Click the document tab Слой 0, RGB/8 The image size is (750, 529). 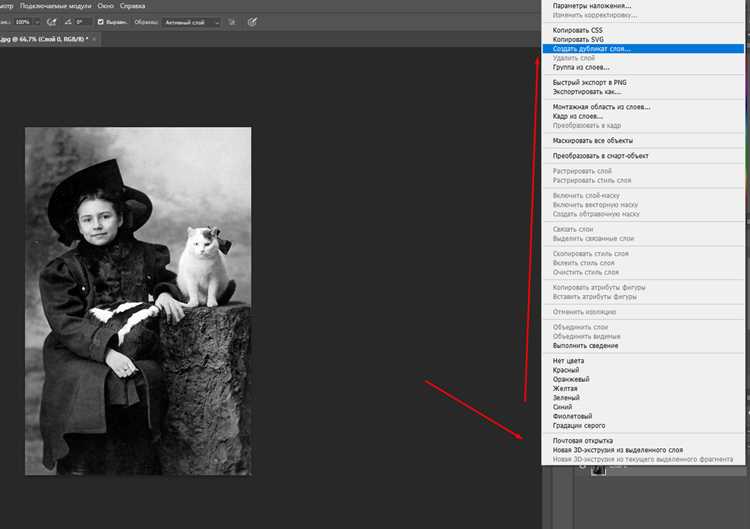(x=44, y=39)
